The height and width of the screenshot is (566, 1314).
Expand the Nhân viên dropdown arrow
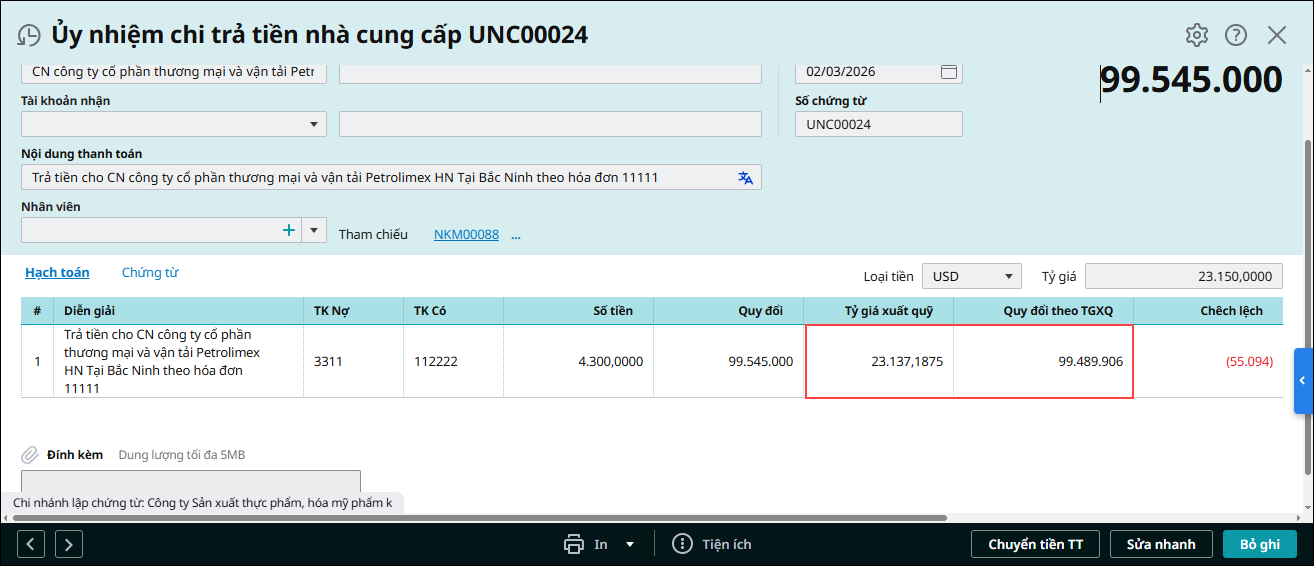point(314,230)
